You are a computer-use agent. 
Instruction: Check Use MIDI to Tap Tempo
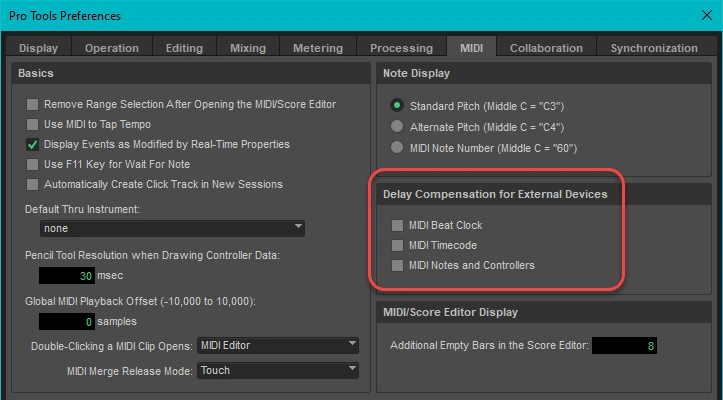[33, 125]
